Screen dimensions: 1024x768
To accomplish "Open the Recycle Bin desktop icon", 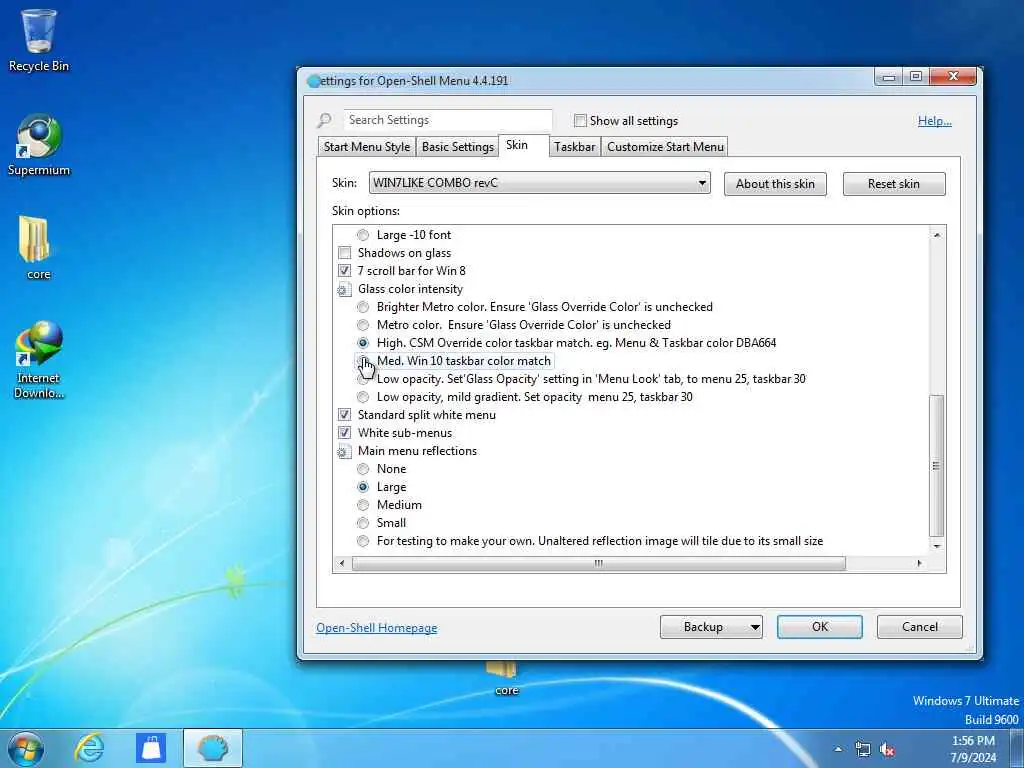I will 39,40.
